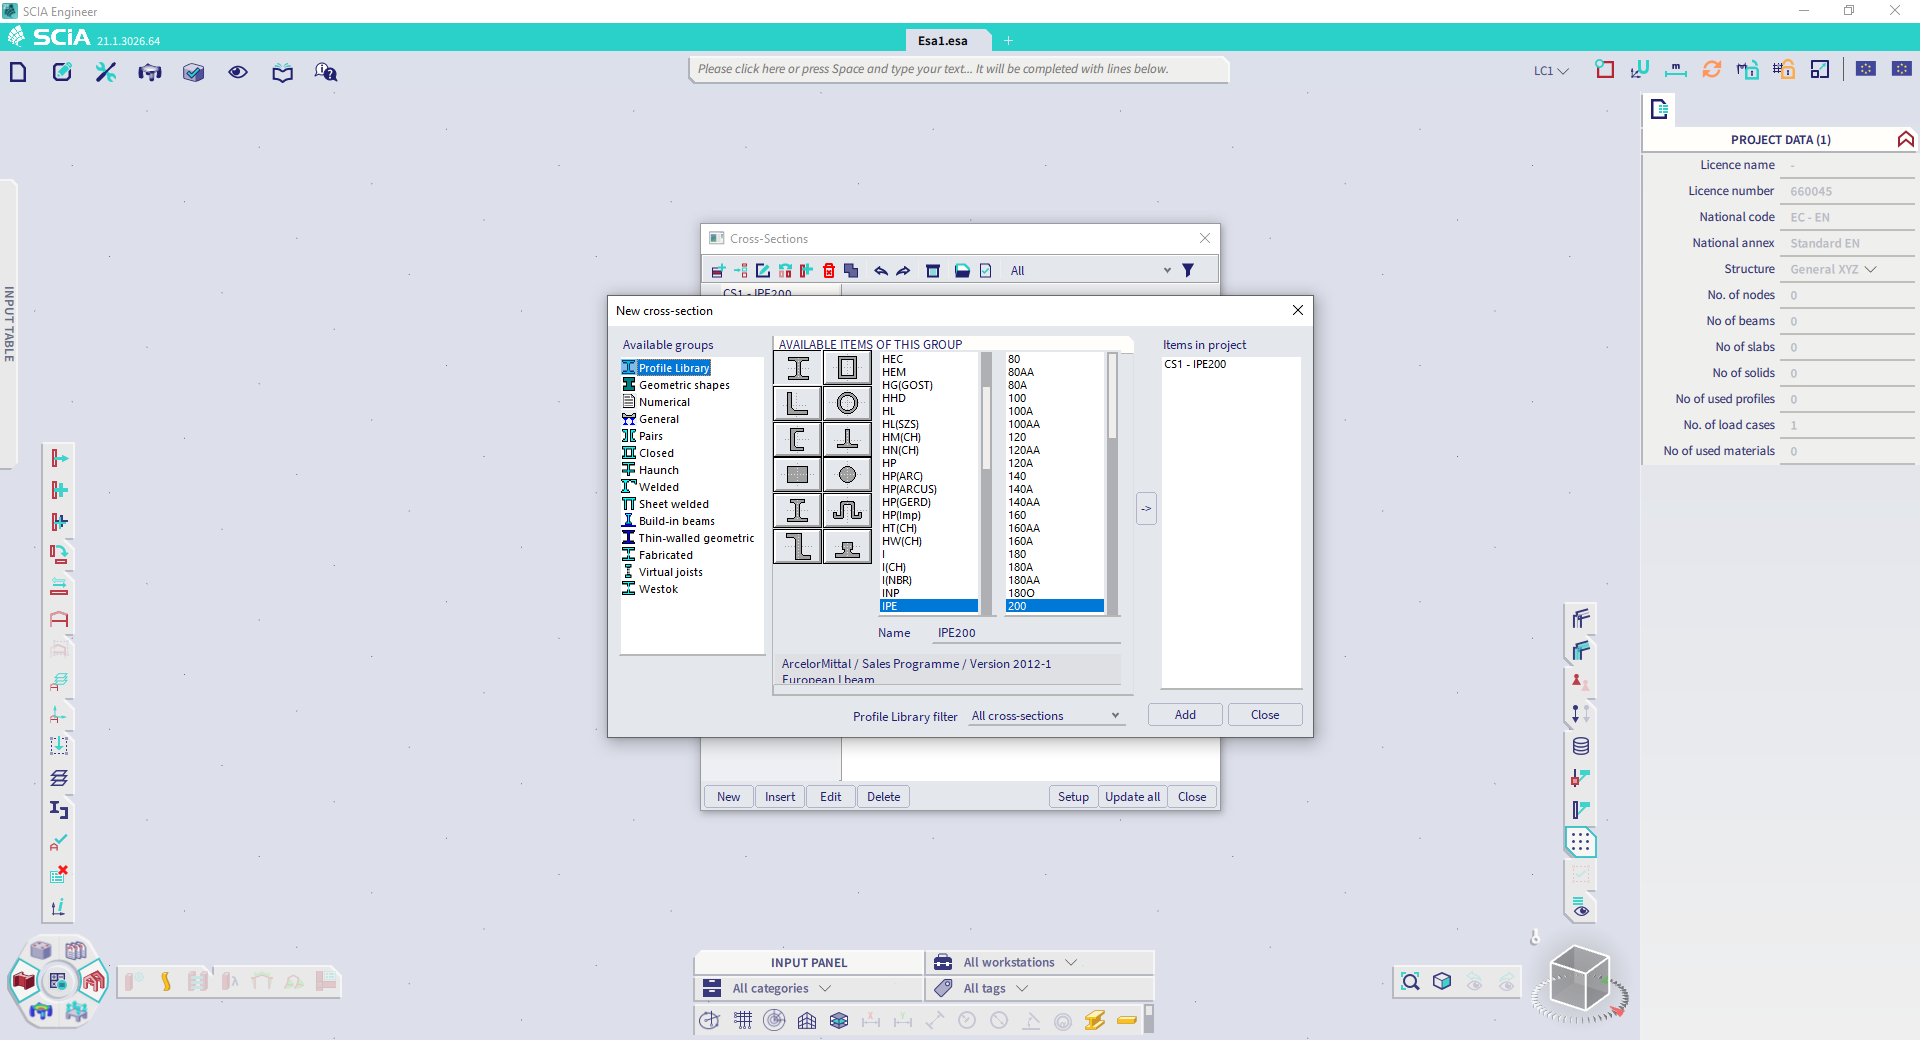Open the grid tool in the input panel

[743, 1021]
